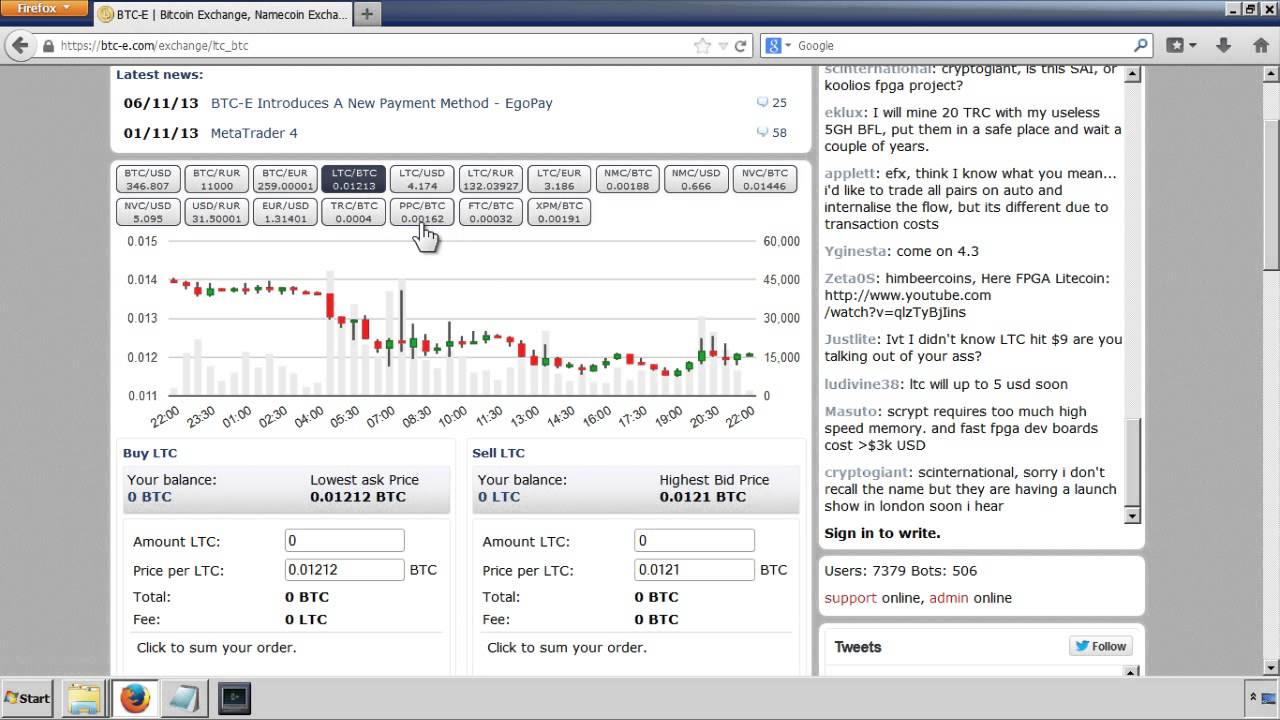Screen dimensions: 1280x720
Task: Select the LTC/EUR currency pair
Action: pyautogui.click(x=559, y=179)
